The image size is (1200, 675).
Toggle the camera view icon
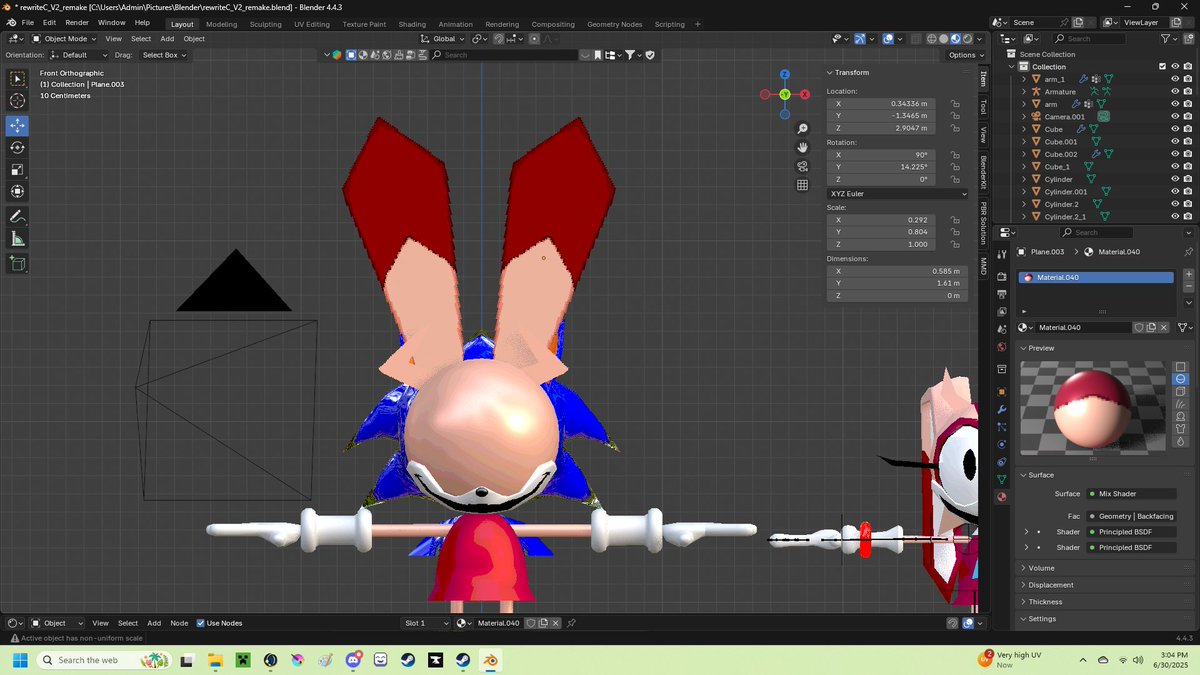[802, 166]
